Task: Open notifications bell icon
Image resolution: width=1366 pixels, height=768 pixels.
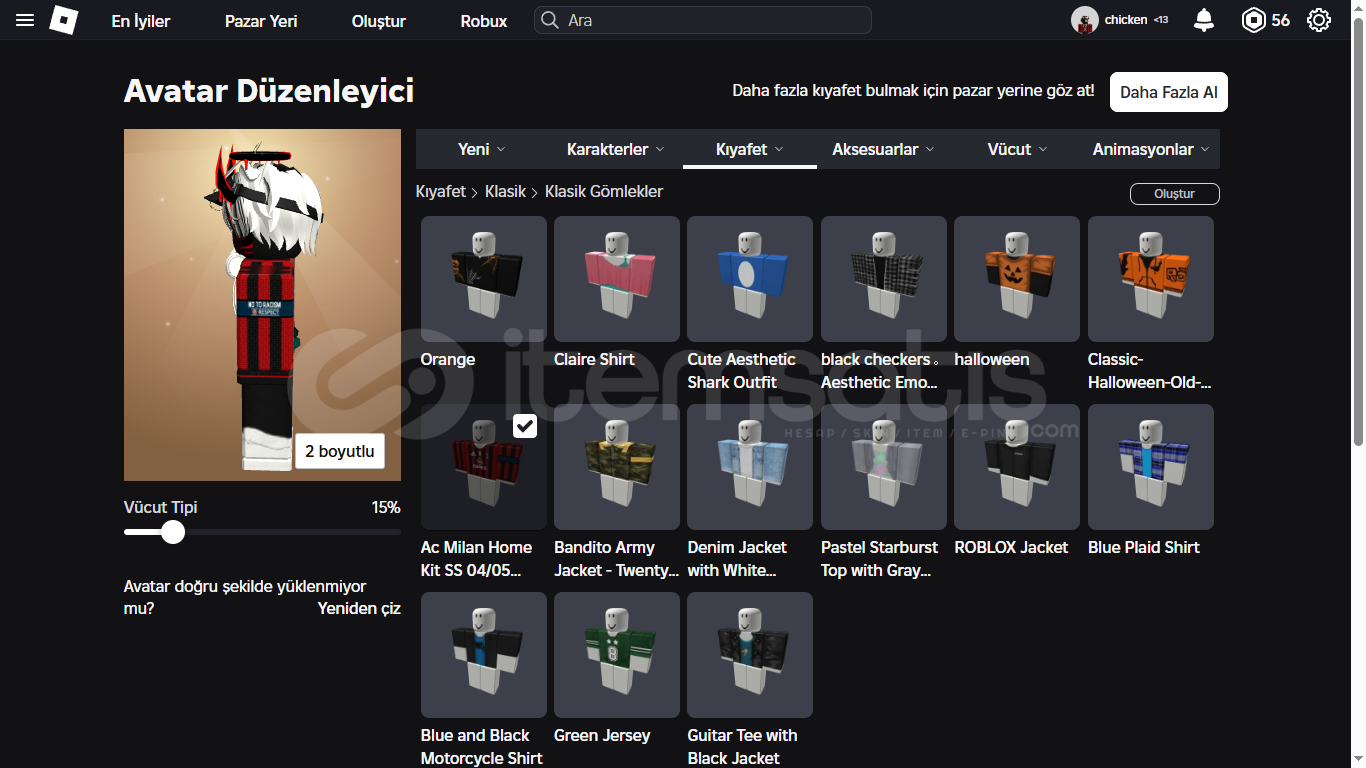Action: tap(1204, 20)
